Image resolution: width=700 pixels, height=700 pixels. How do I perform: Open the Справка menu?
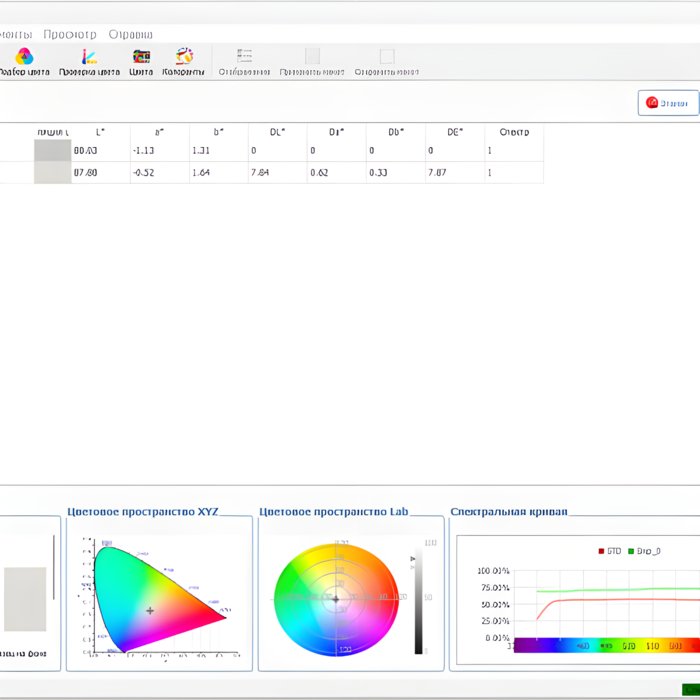(130, 34)
